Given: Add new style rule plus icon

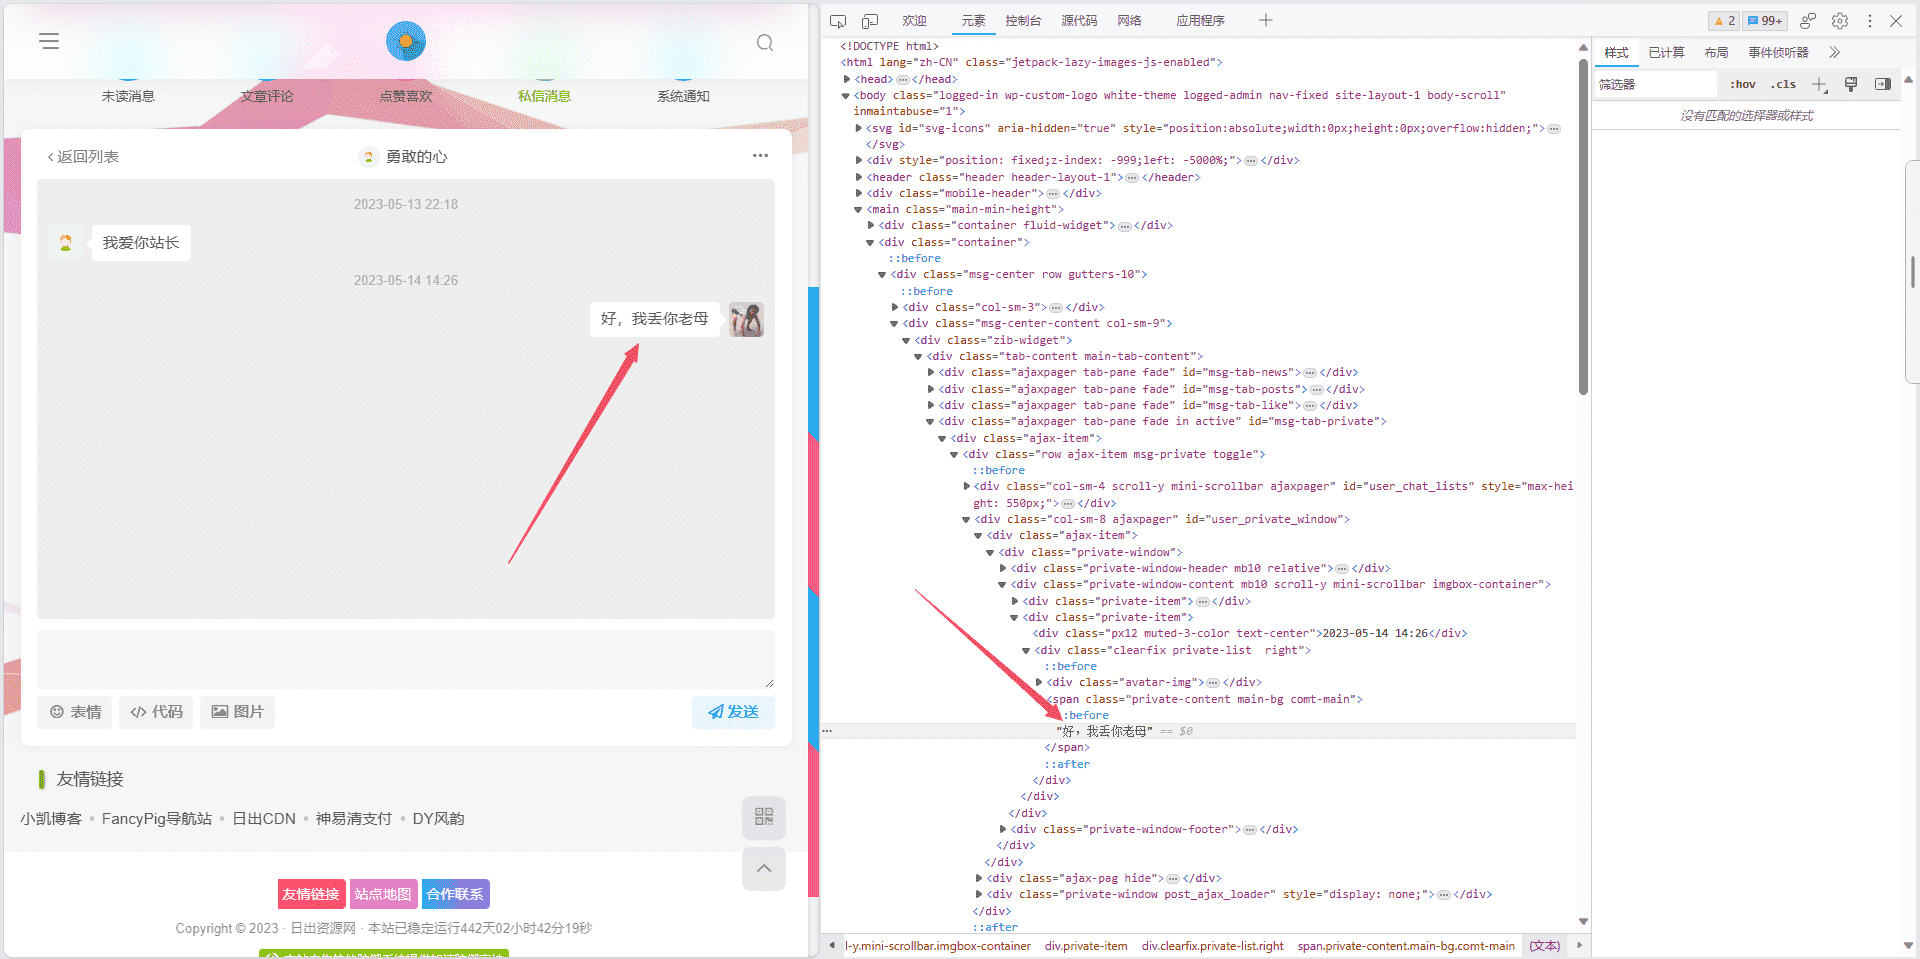Looking at the screenshot, I should pos(1819,85).
